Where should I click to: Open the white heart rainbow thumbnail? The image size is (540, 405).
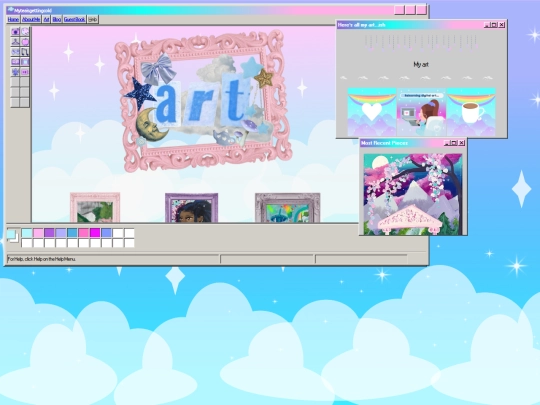pyautogui.click(x=372, y=112)
